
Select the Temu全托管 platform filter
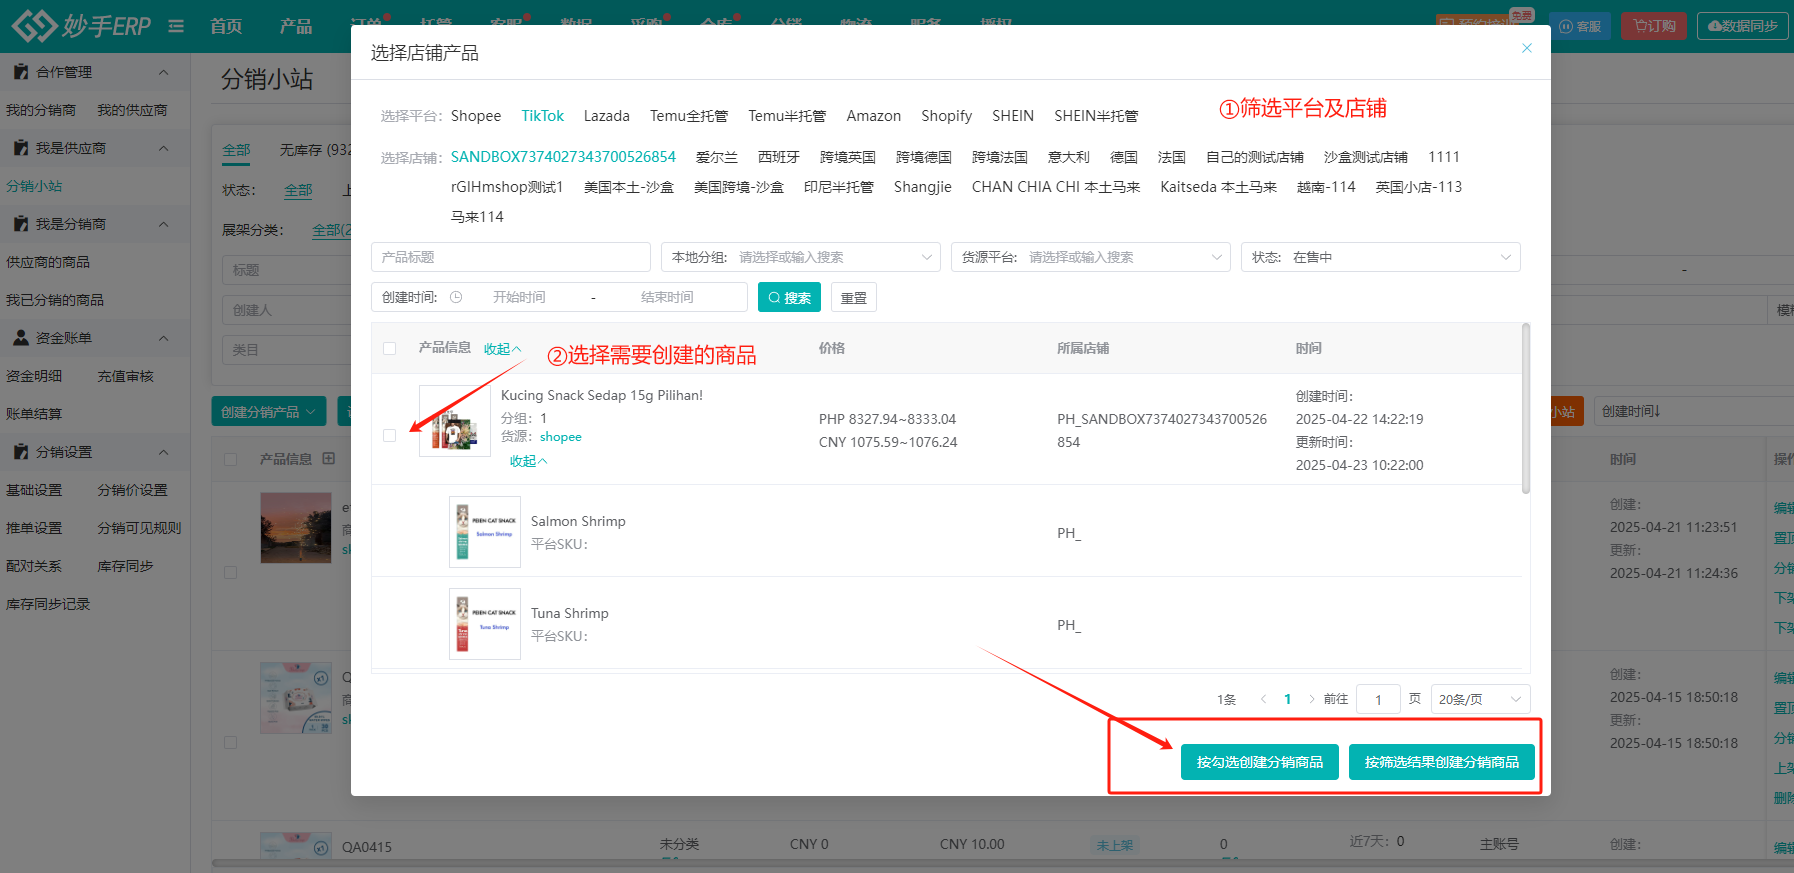click(689, 116)
